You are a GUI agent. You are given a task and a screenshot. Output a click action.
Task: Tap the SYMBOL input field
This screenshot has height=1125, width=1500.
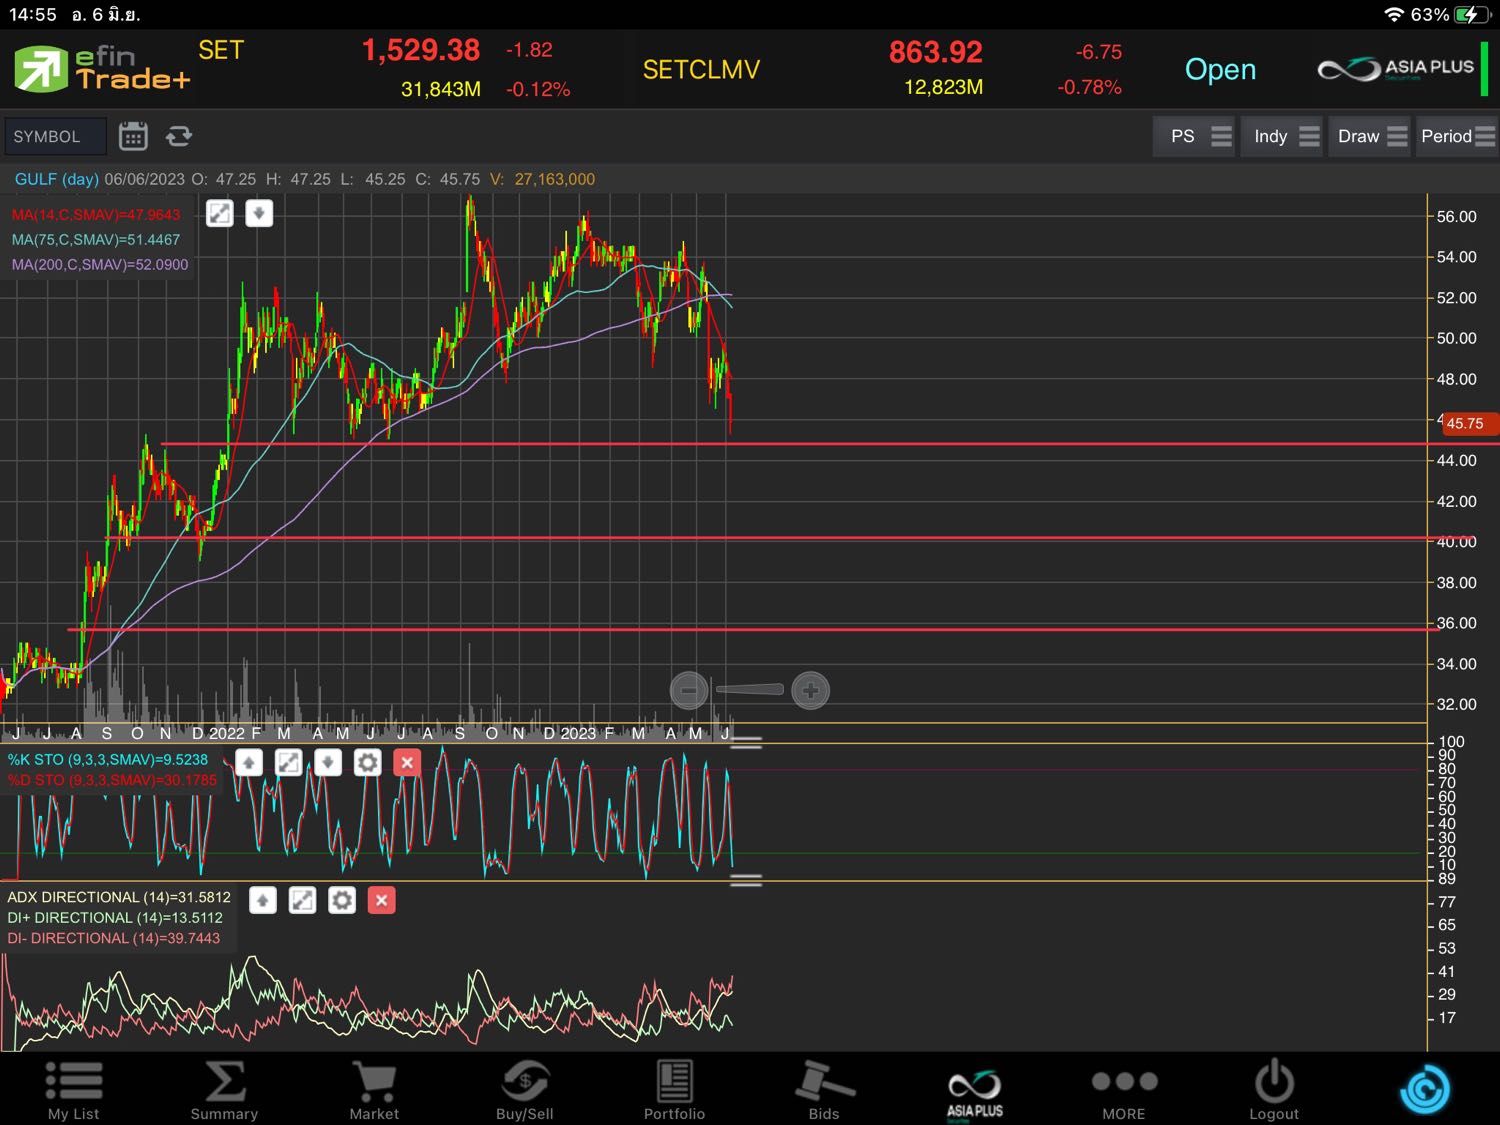tap(55, 136)
